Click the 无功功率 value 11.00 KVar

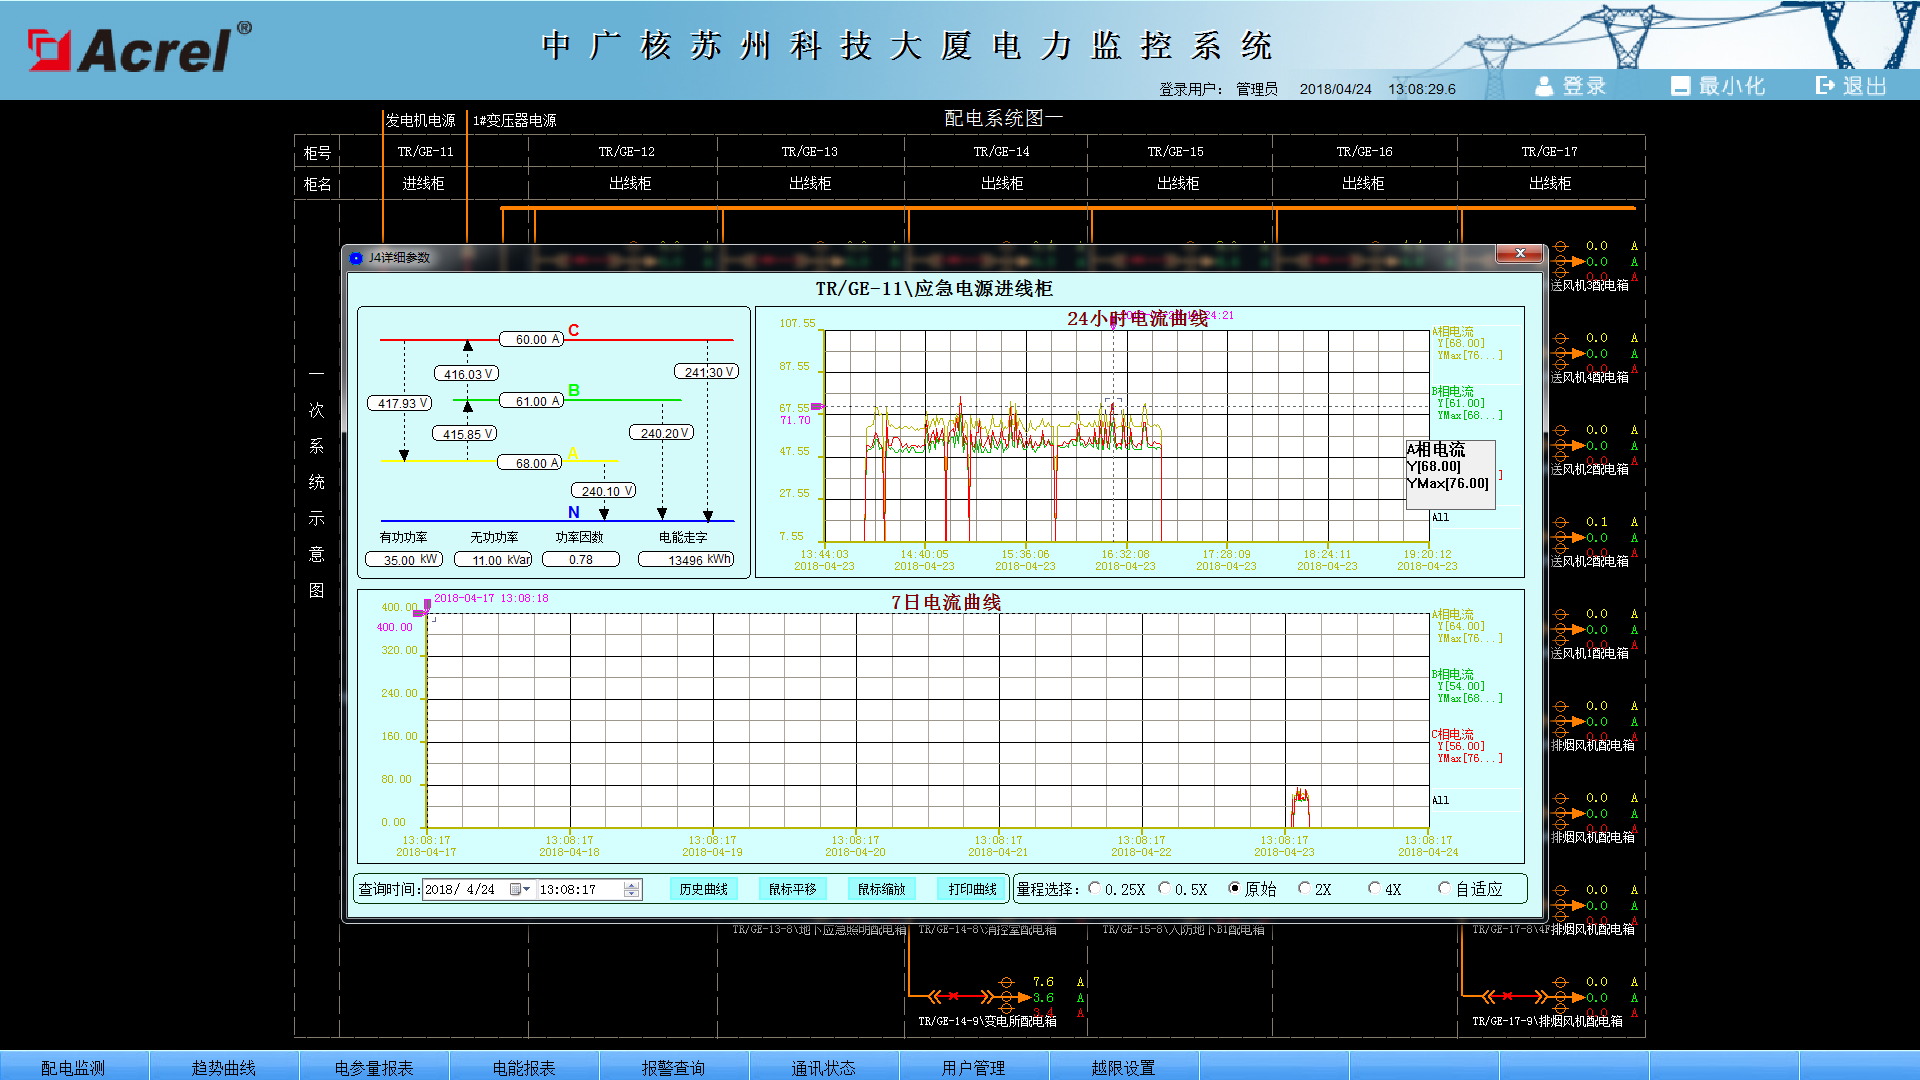pos(493,559)
